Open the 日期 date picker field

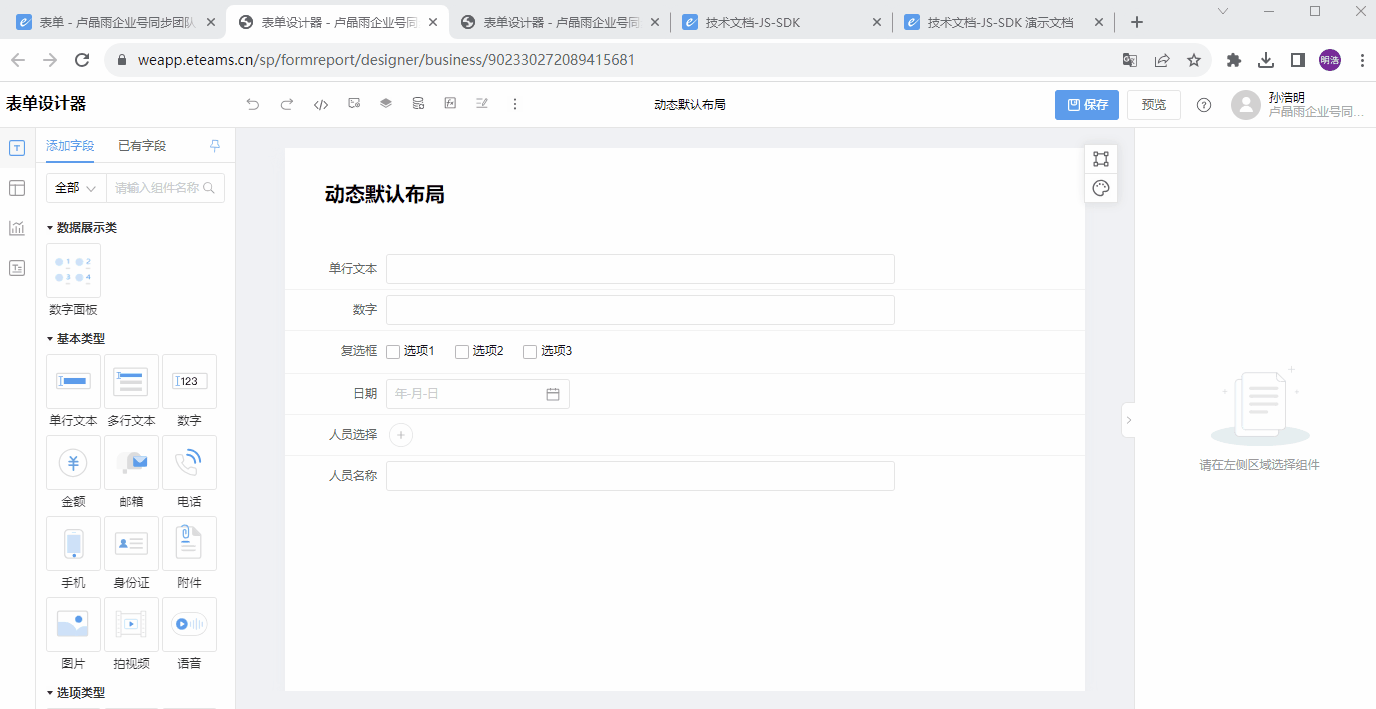click(477, 394)
